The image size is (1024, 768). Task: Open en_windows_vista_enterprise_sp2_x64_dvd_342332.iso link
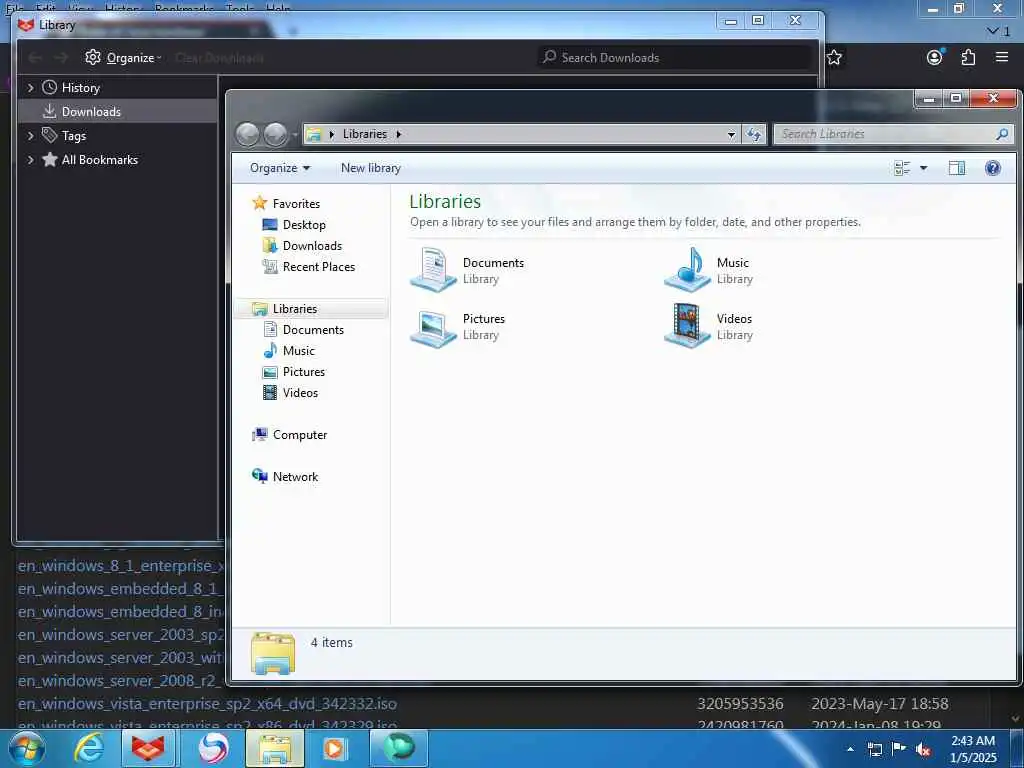click(208, 704)
